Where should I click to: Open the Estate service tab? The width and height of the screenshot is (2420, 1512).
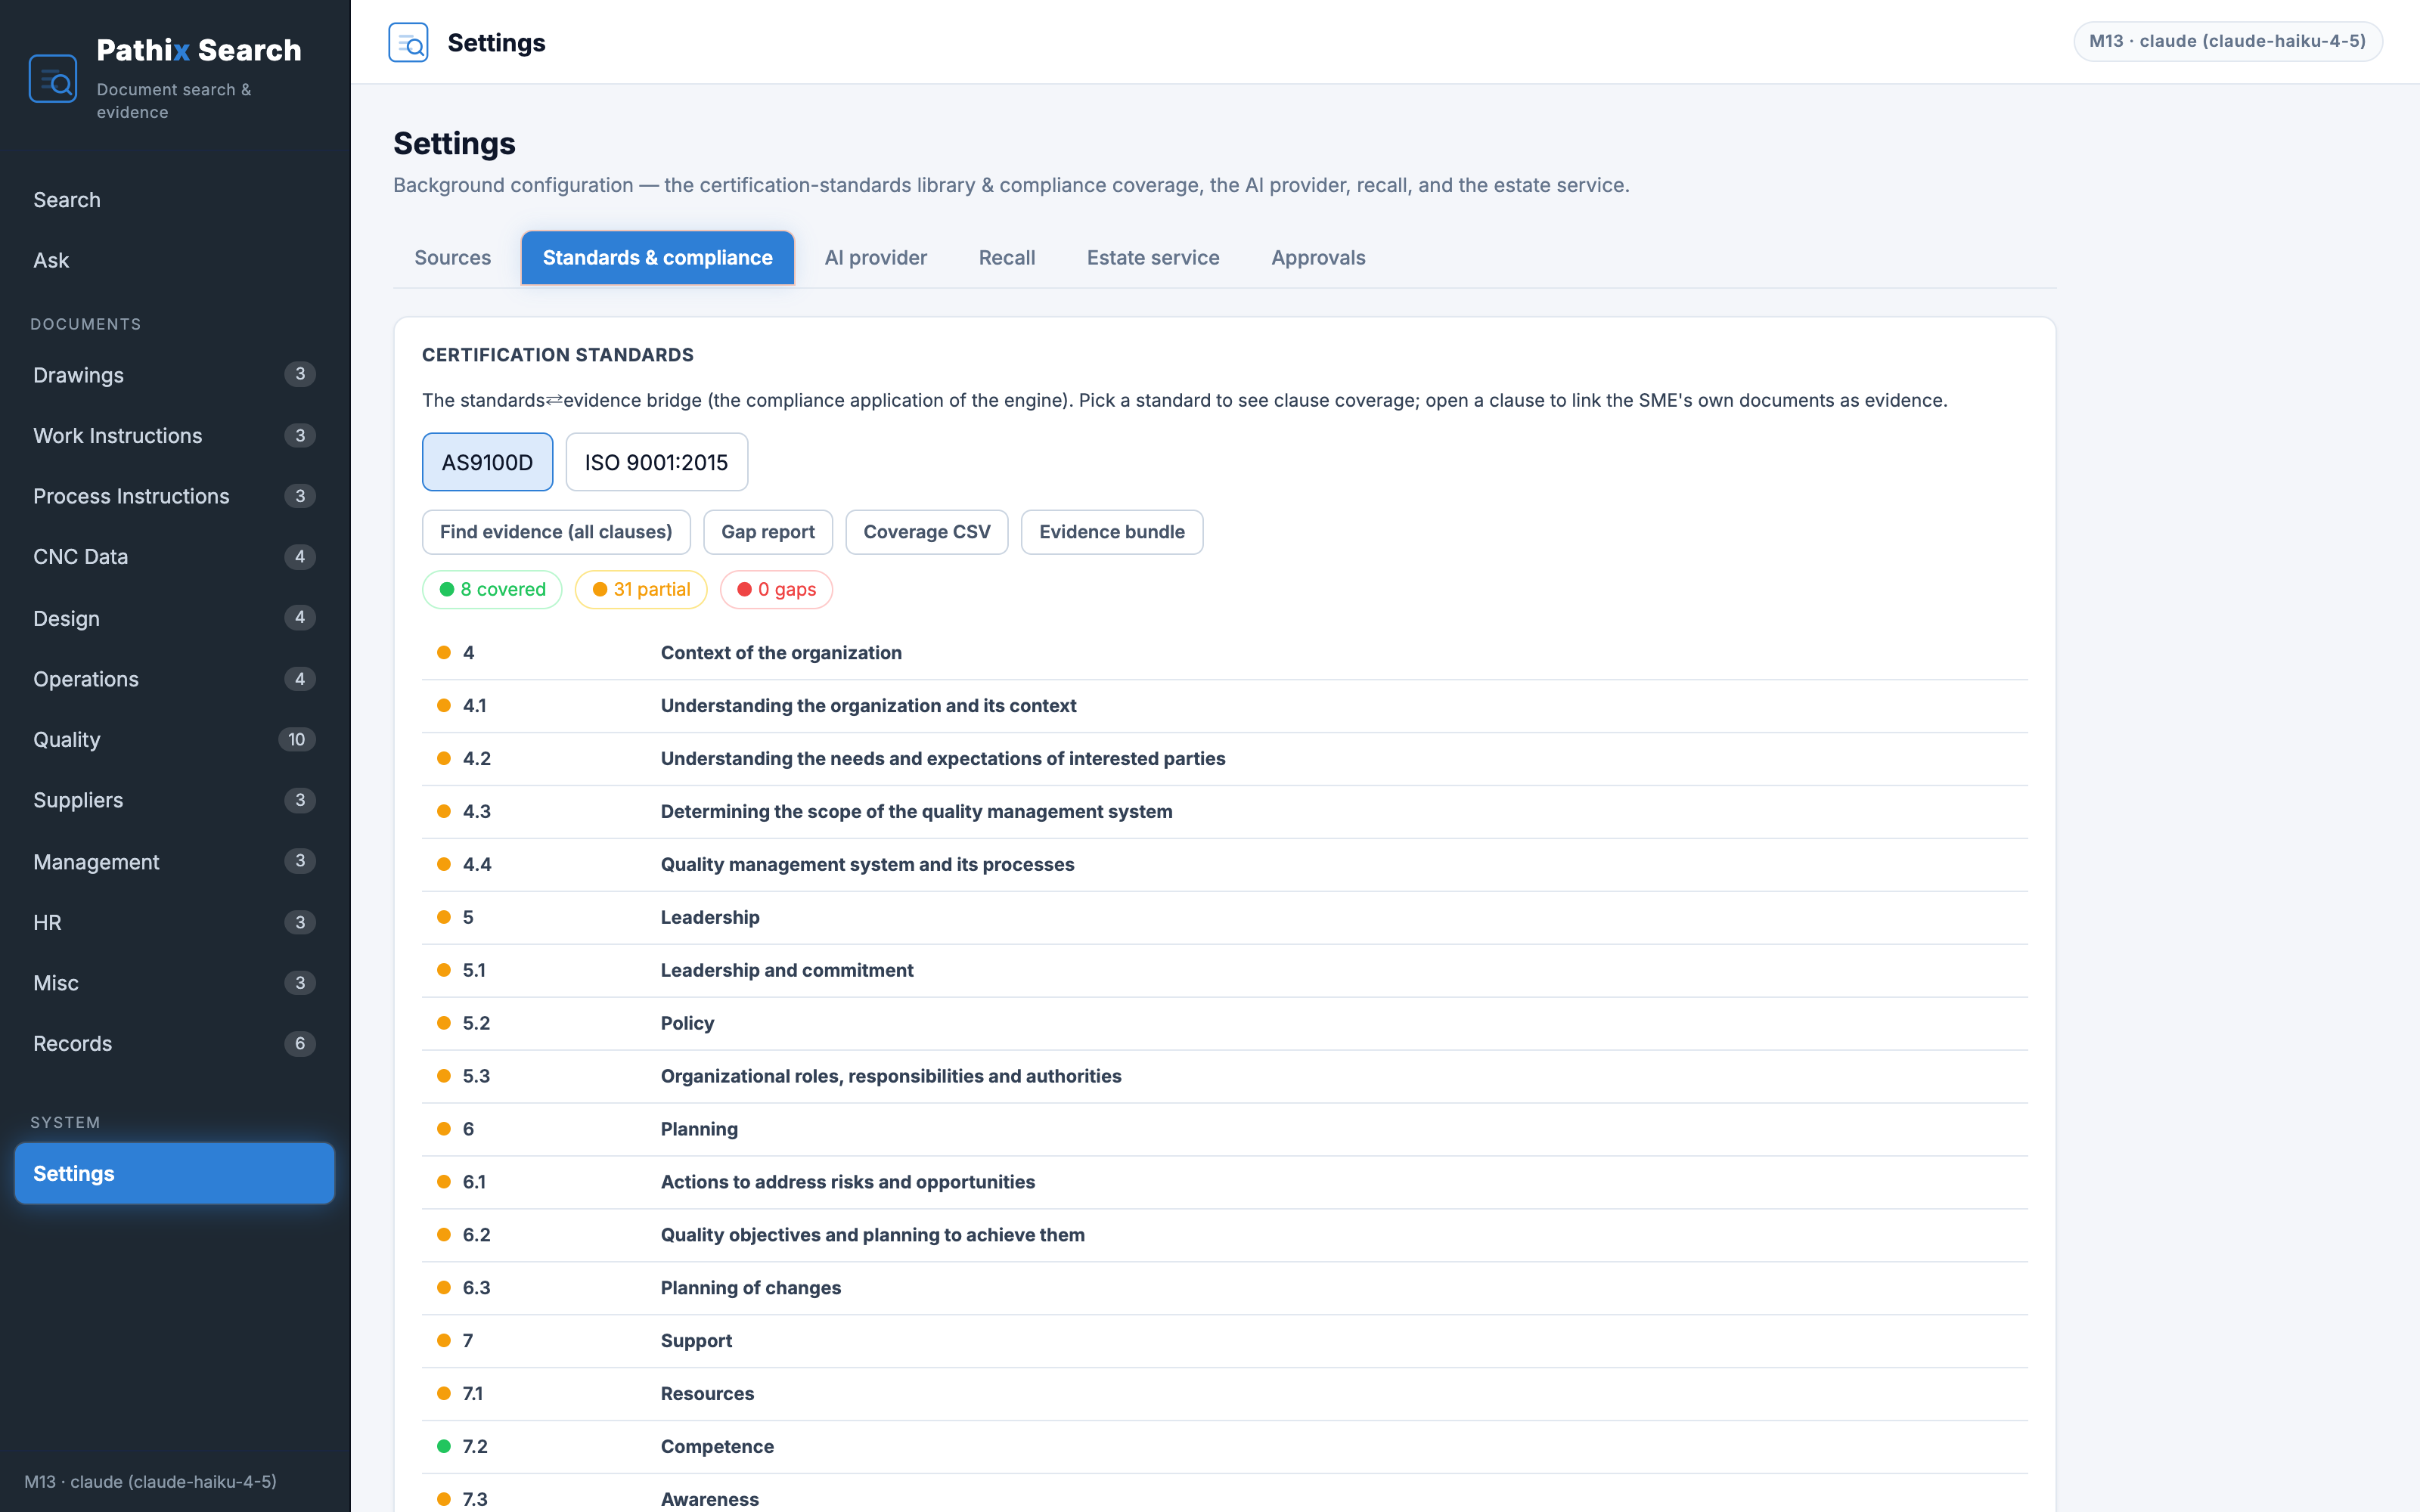[x=1153, y=258]
